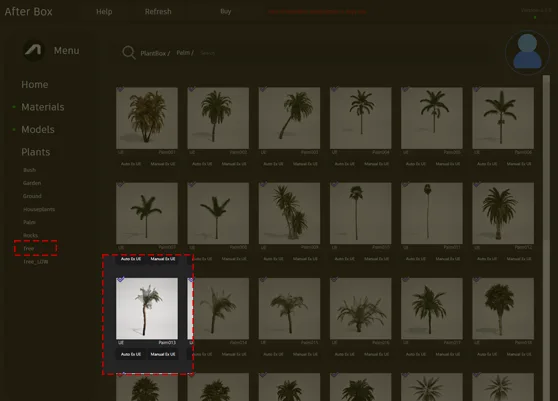The image size is (558, 401).
Task: Click the vertical scrollbar of the plant grid
Action: point(546,157)
